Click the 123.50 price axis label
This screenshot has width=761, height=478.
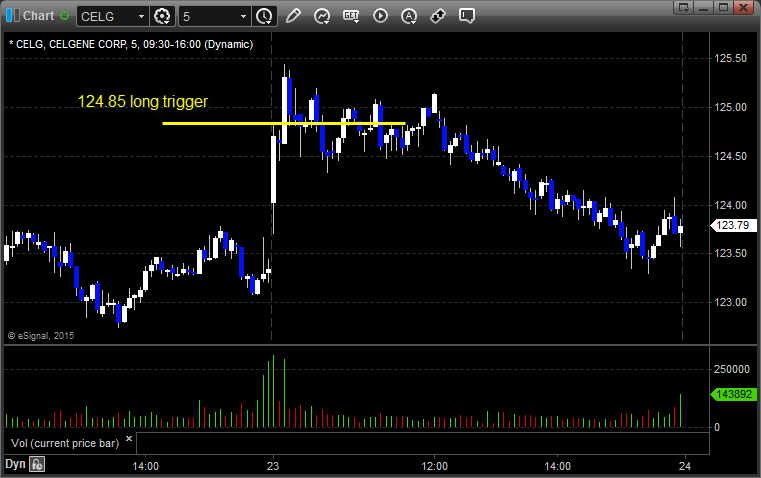click(x=730, y=253)
